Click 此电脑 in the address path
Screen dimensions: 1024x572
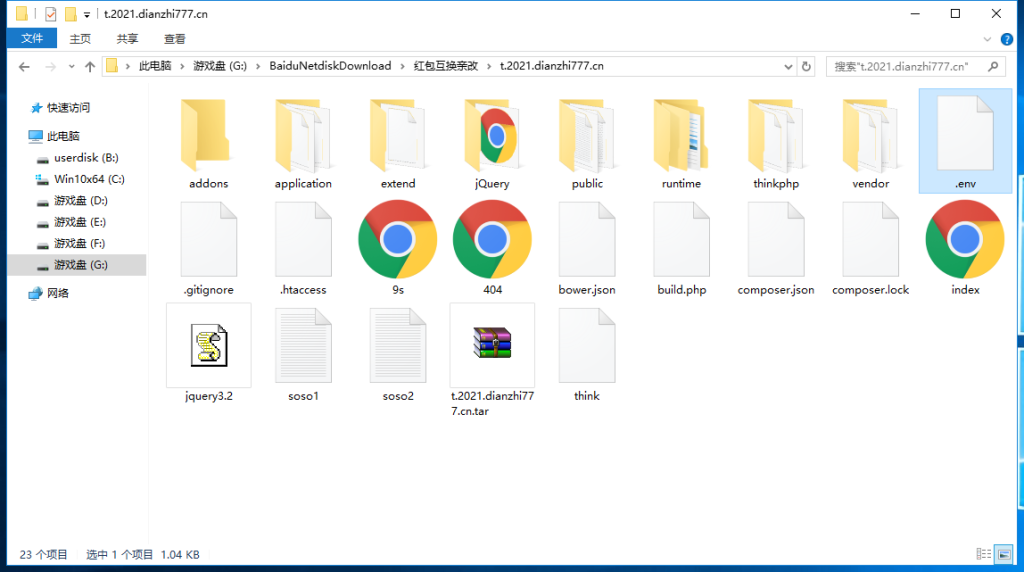(x=155, y=66)
